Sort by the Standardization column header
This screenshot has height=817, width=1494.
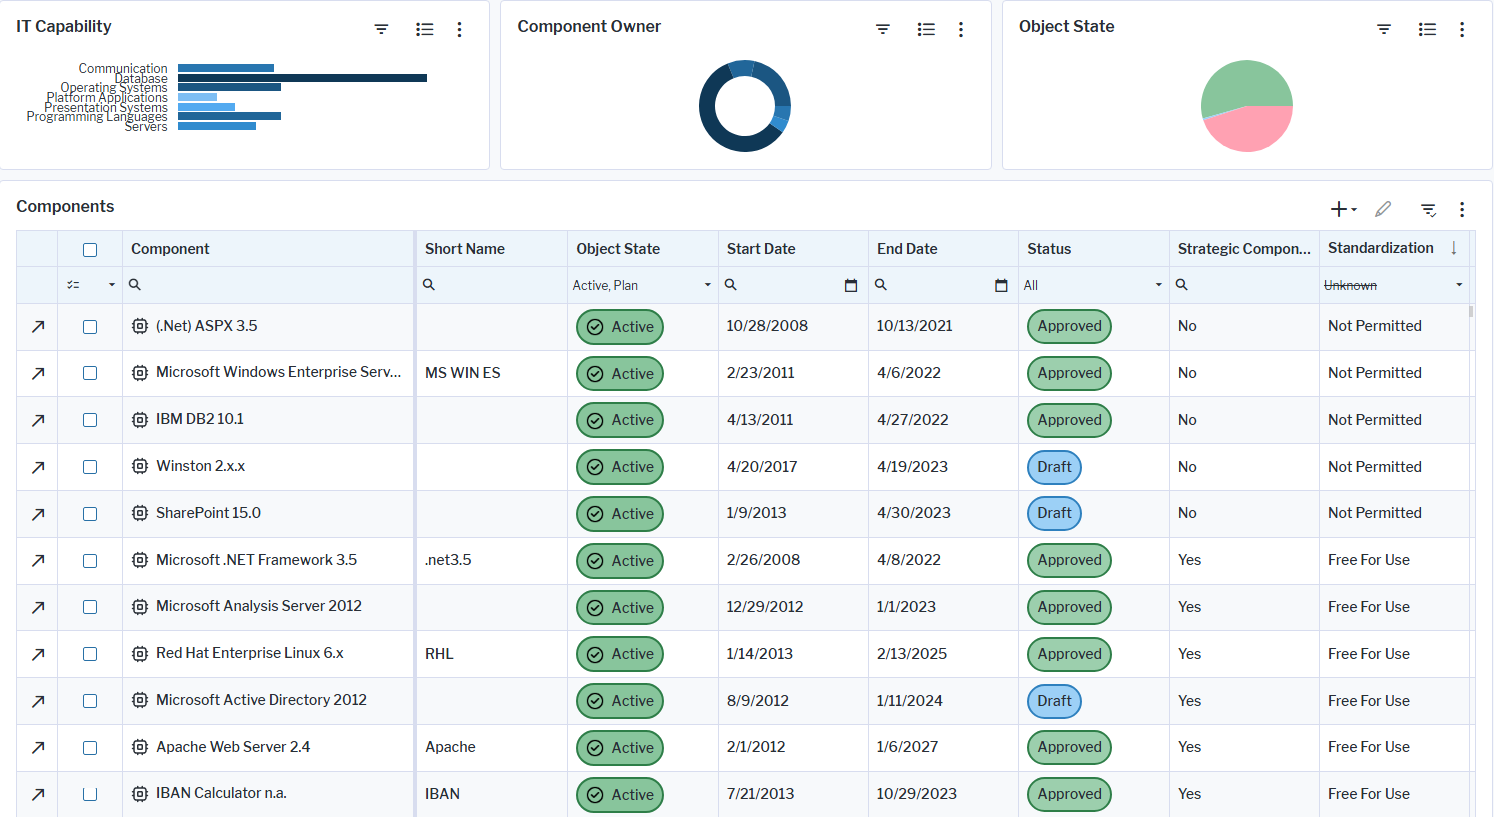coord(1380,248)
